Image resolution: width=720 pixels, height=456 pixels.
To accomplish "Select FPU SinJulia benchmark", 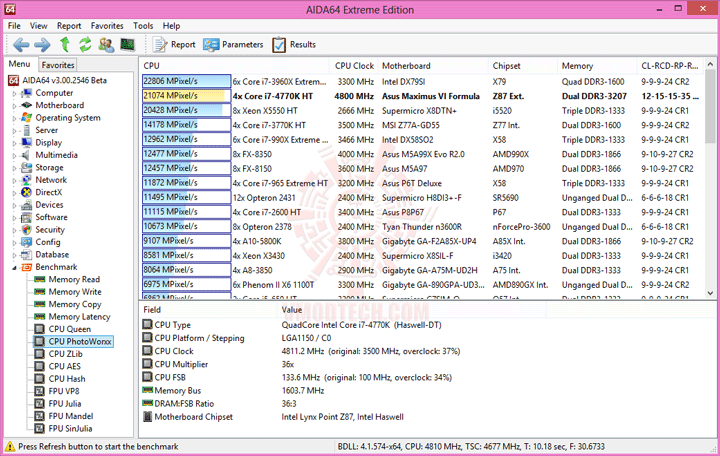I will click(x=70, y=428).
